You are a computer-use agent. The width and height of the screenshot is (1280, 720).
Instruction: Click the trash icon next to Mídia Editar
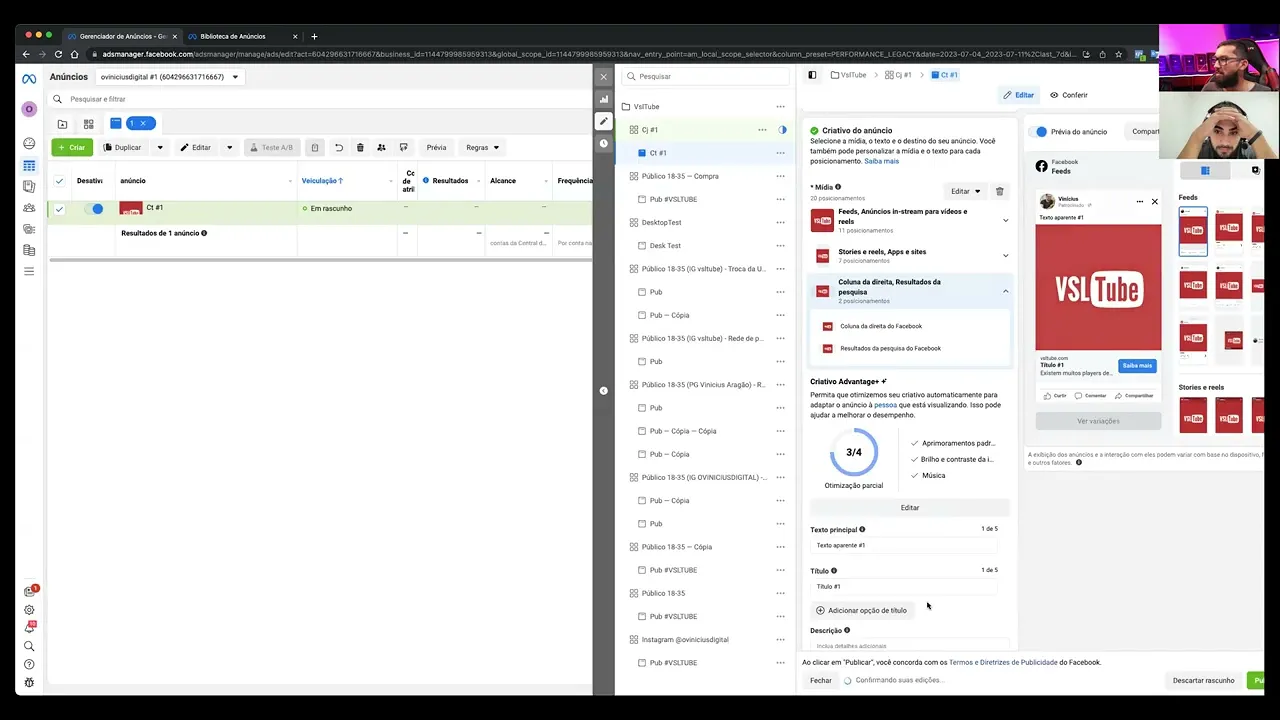tap(999, 191)
